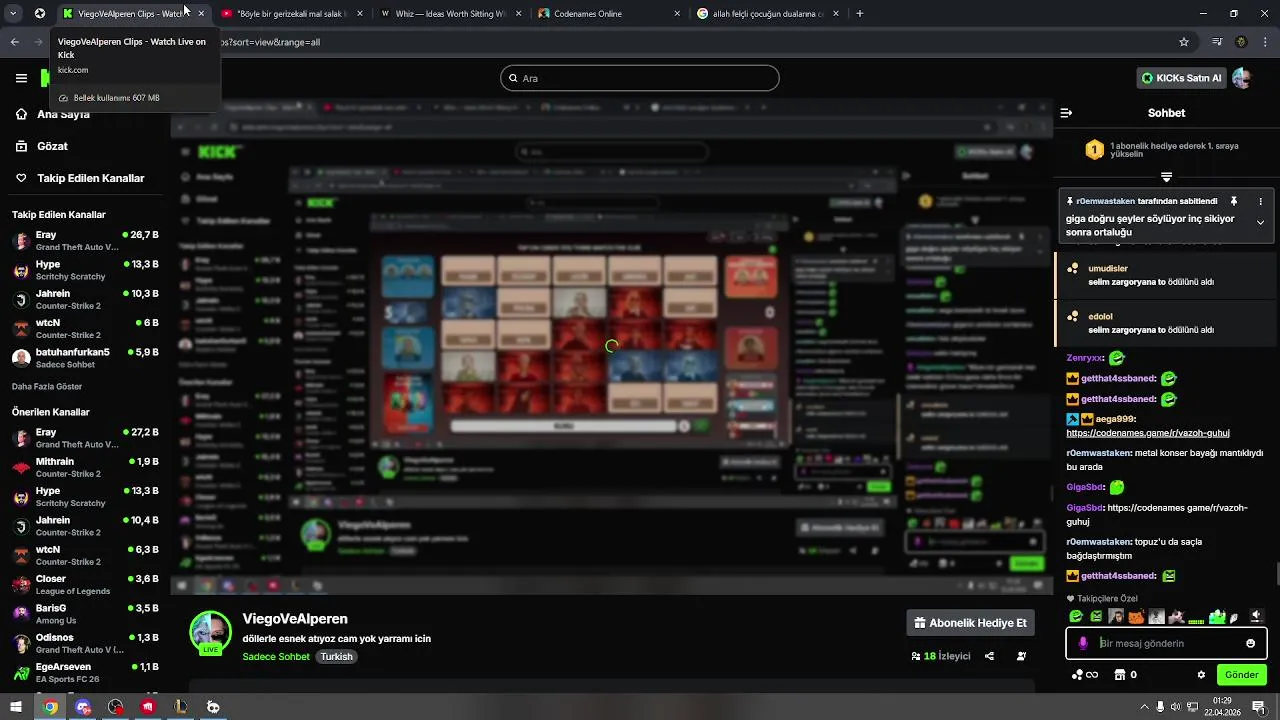Open Hype channel in followed list

(85, 270)
